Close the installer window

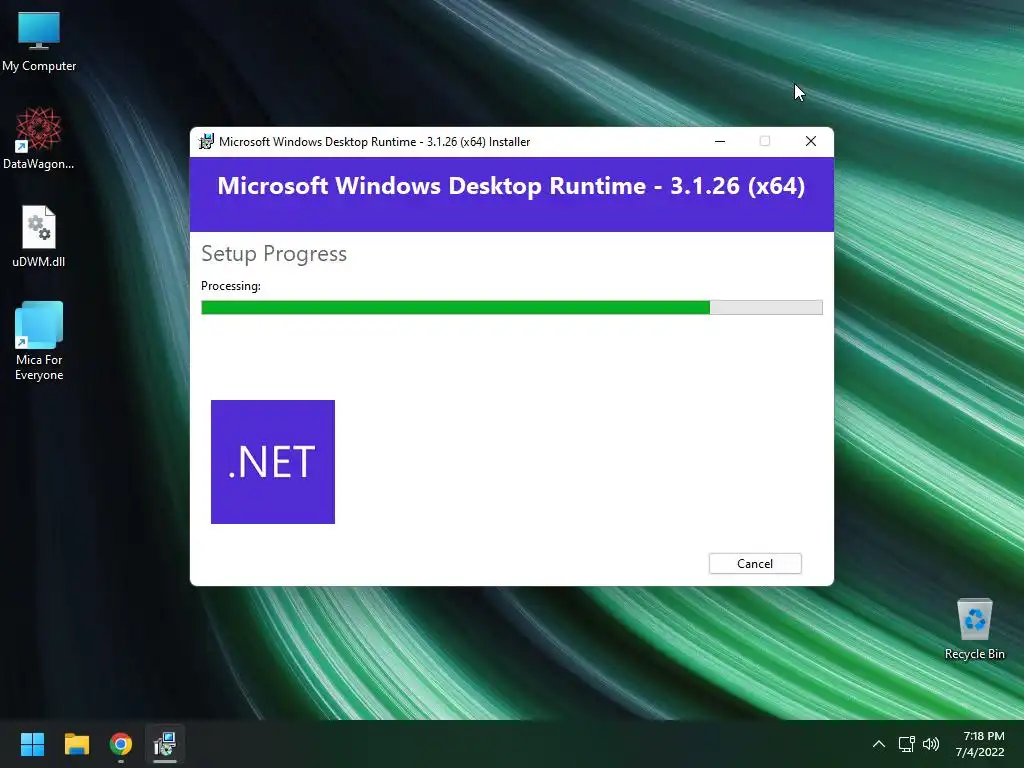tap(810, 142)
